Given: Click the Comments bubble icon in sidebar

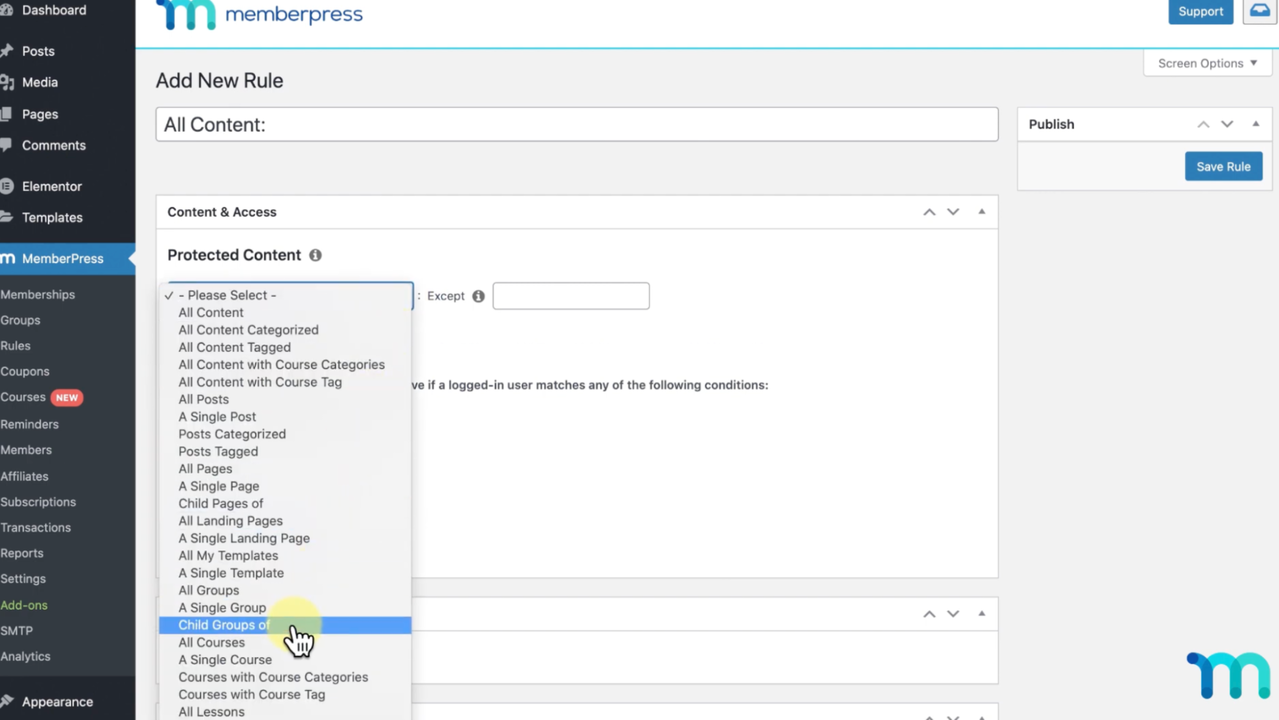Looking at the screenshot, I should pyautogui.click(x=6, y=146).
